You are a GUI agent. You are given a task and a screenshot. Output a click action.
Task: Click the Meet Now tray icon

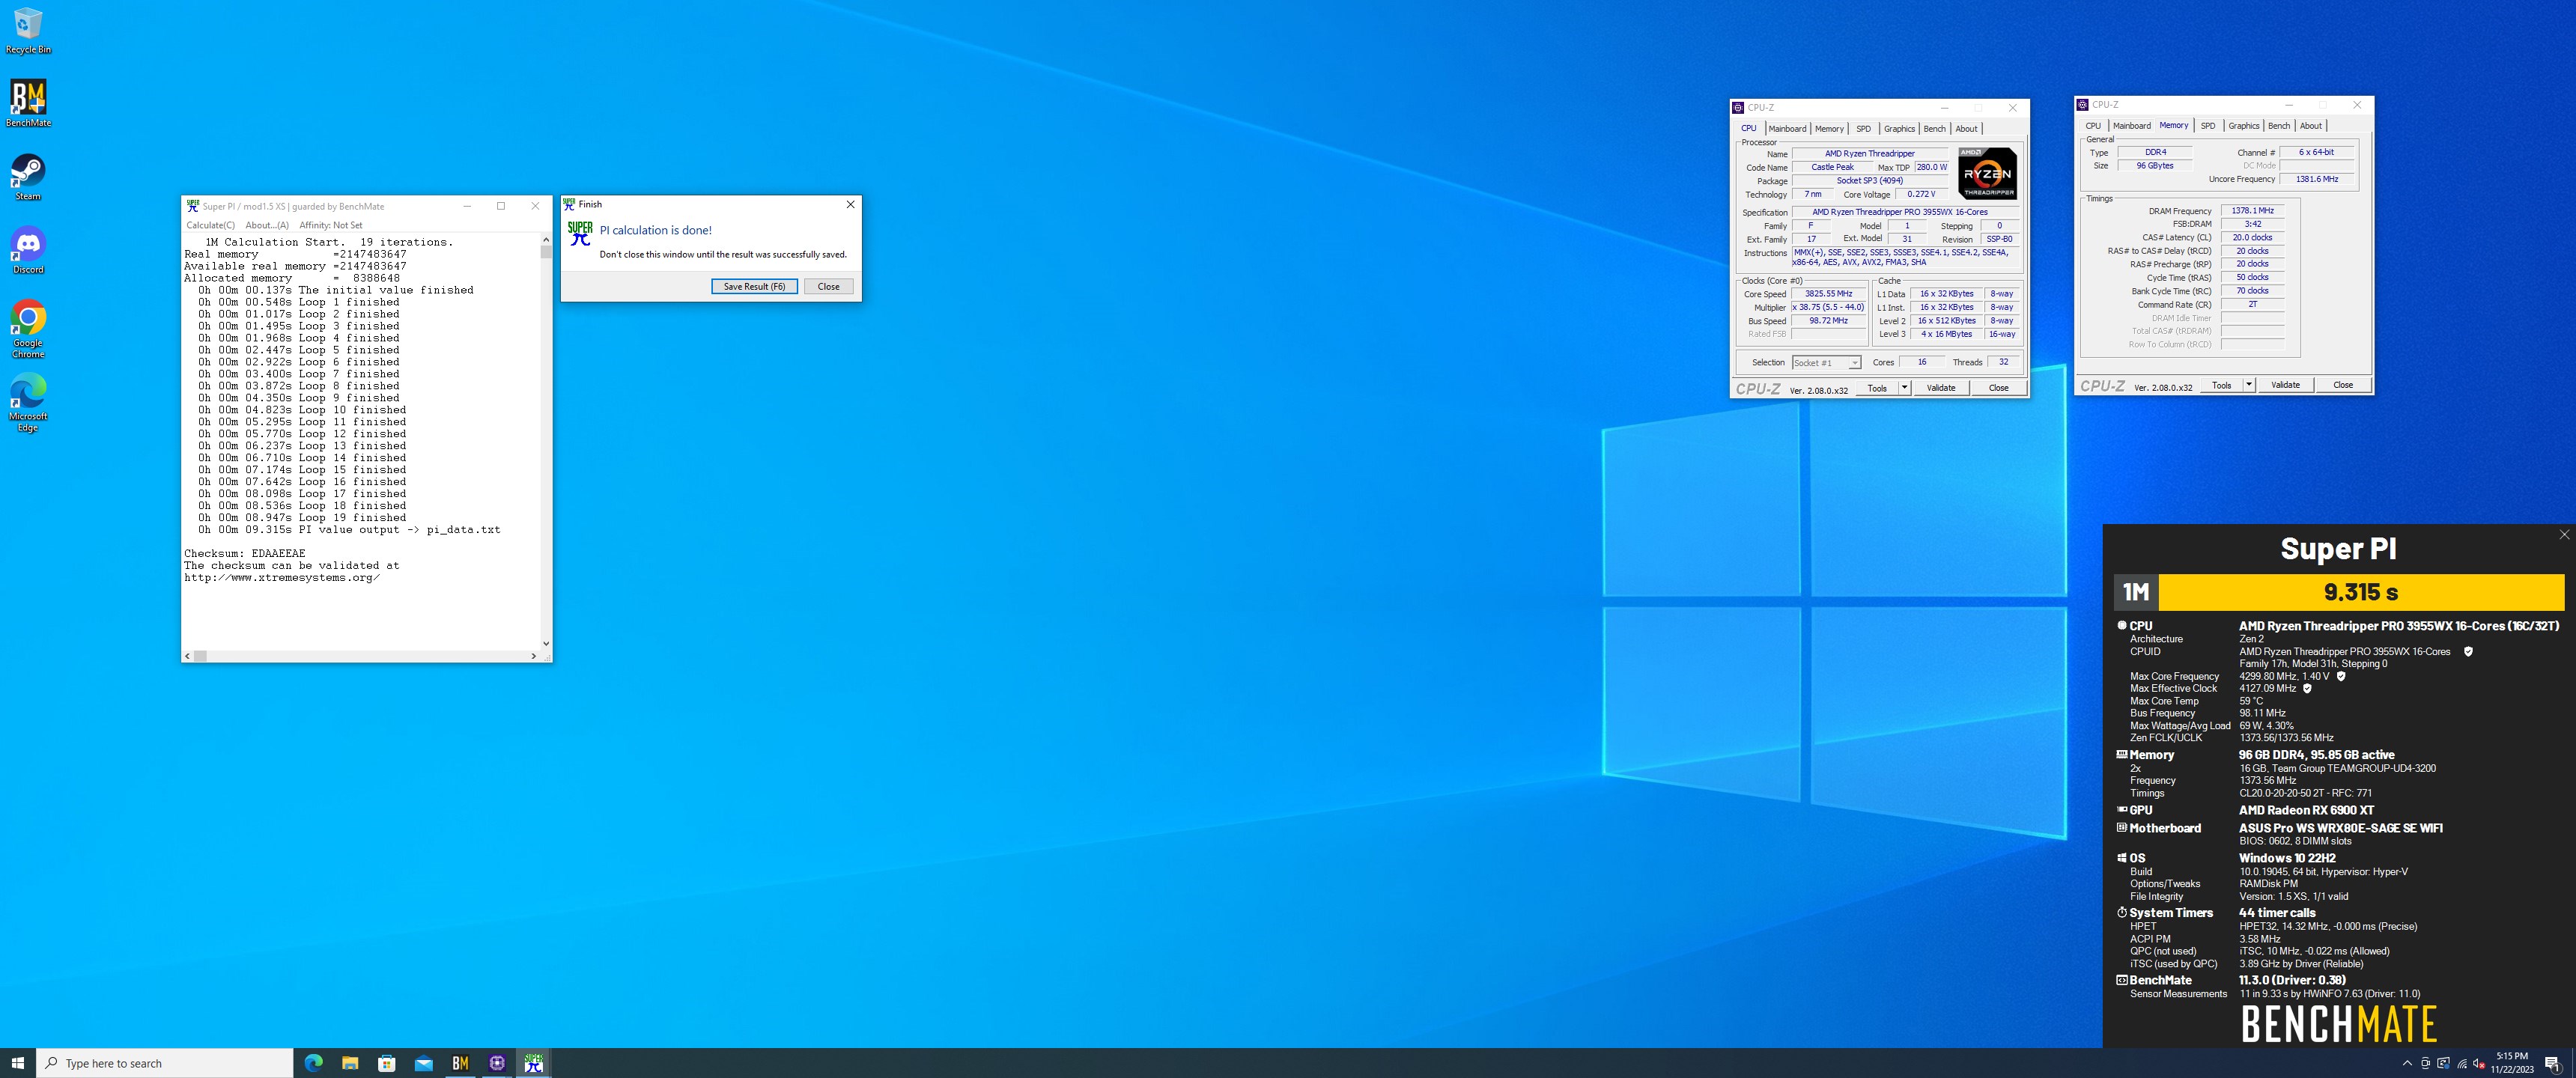(2425, 1063)
